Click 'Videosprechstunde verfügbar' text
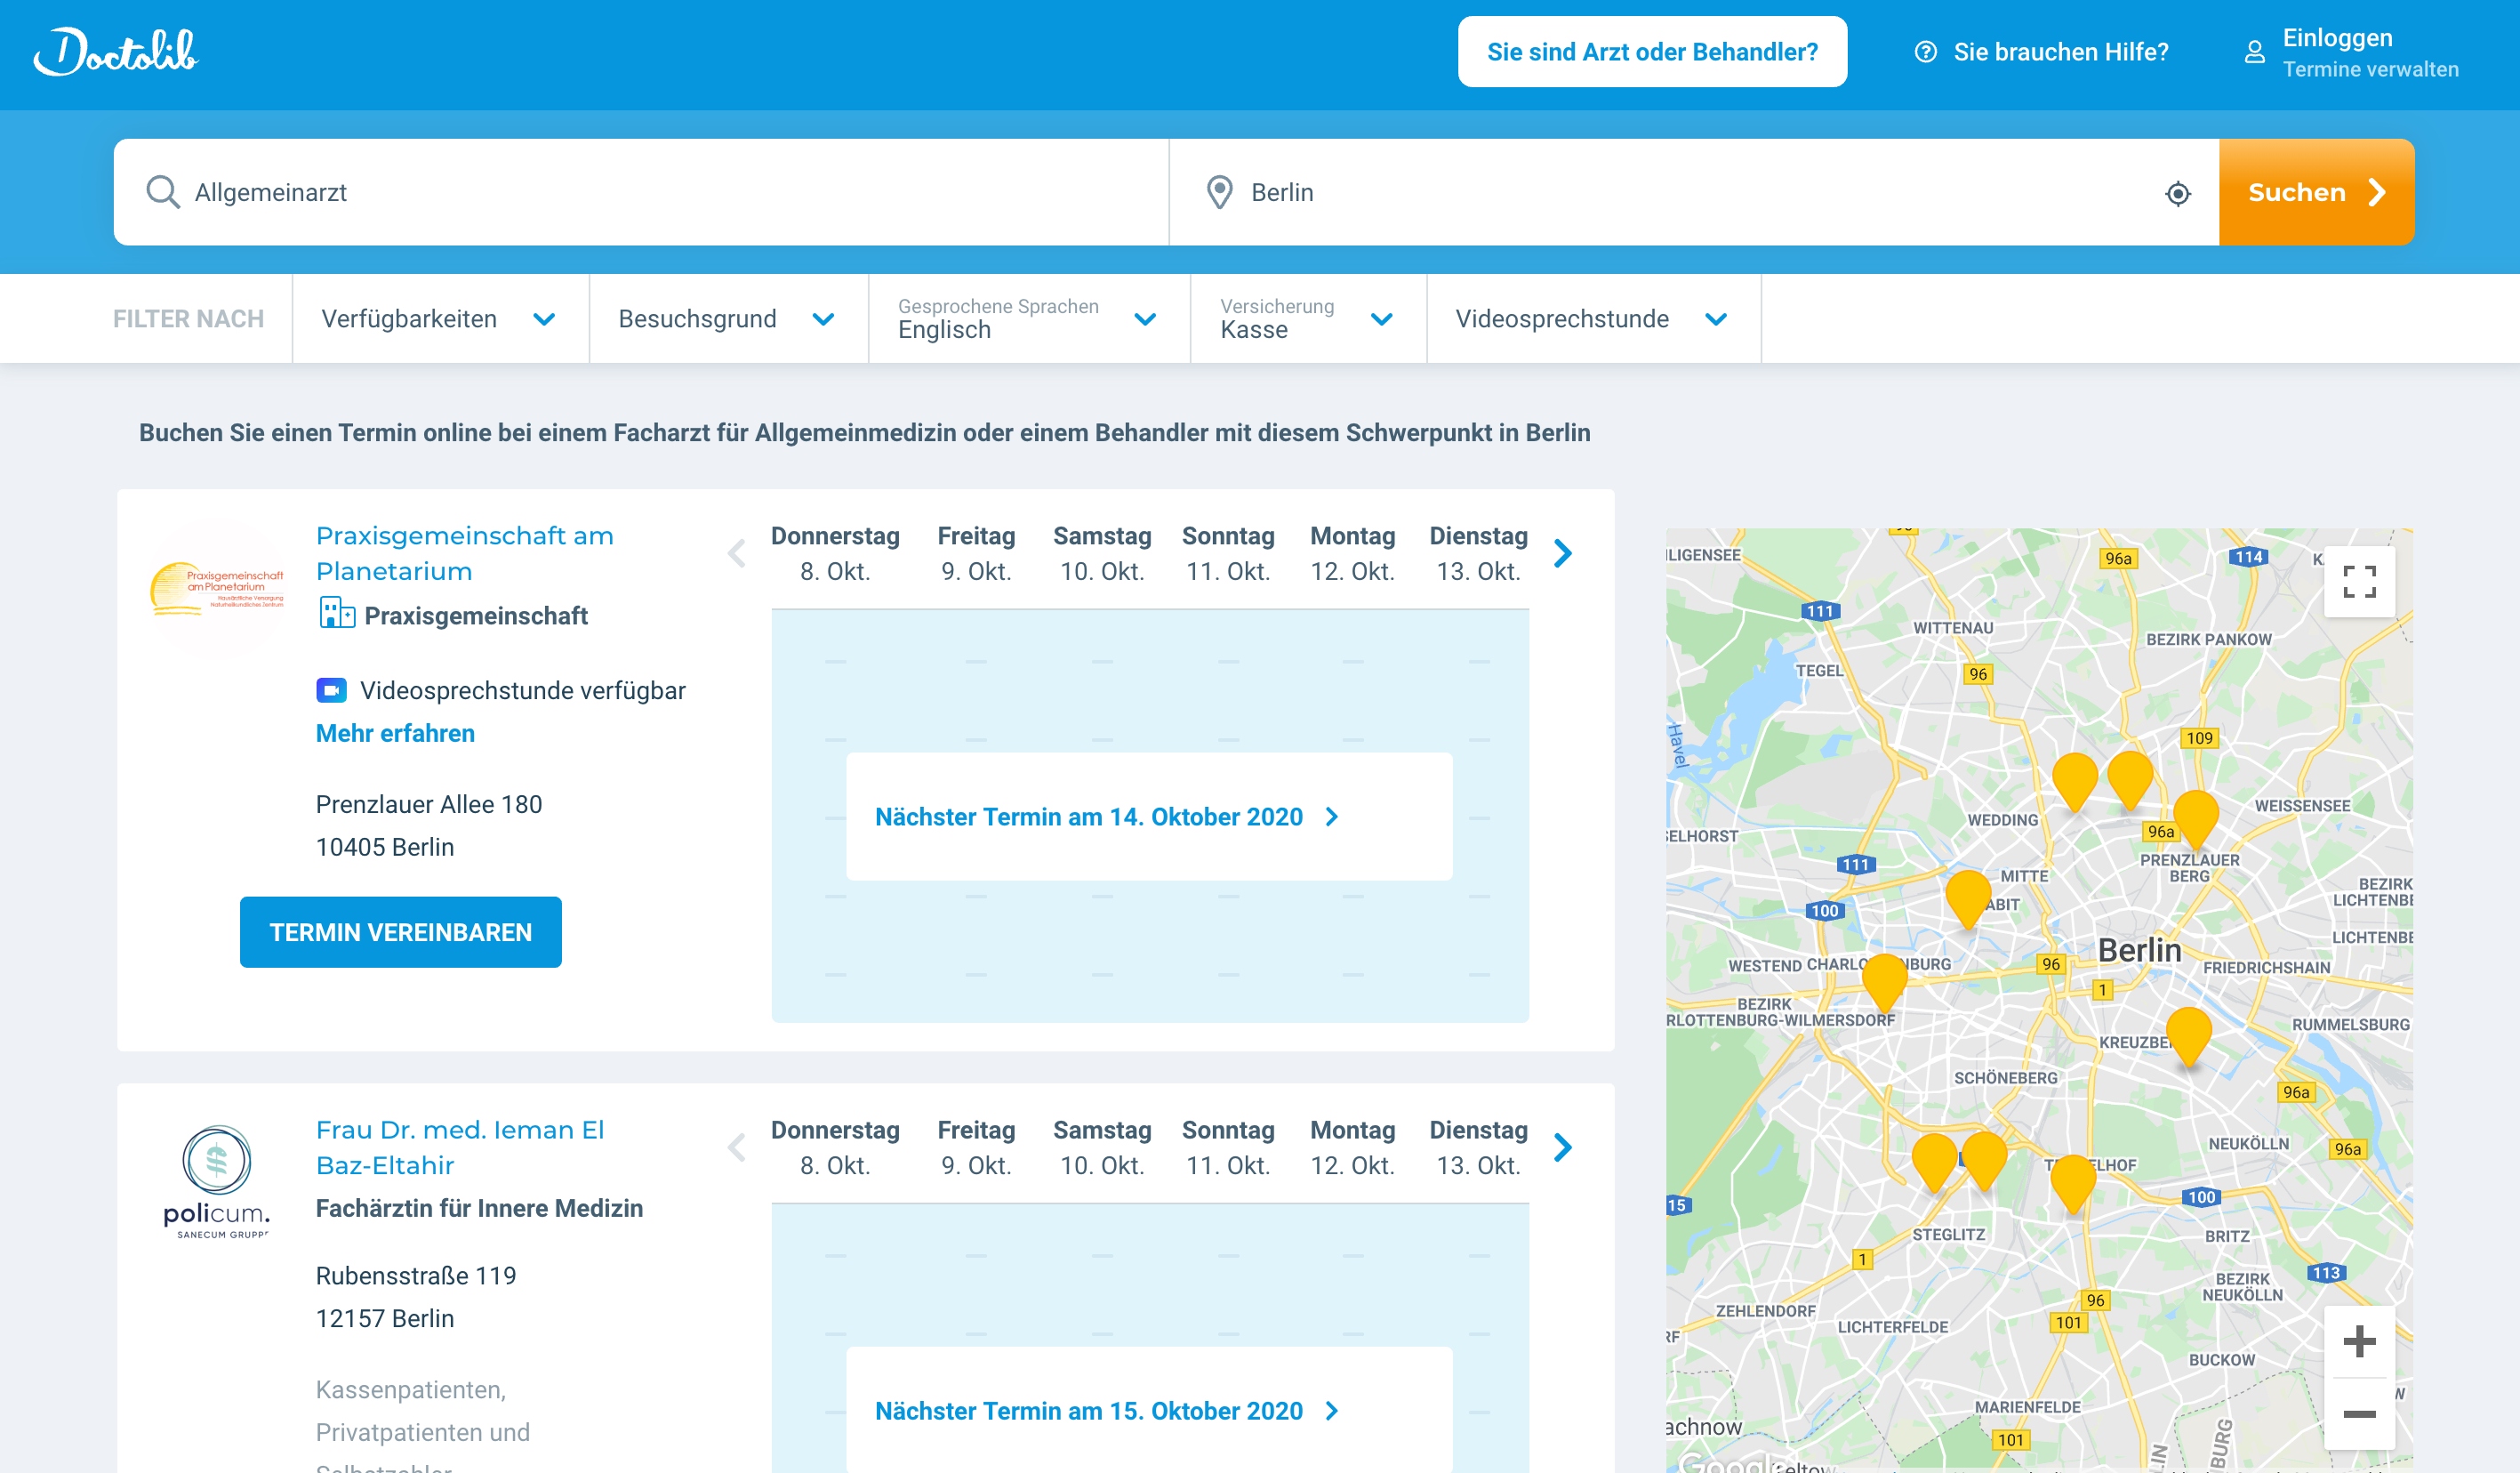Image resolution: width=2520 pixels, height=1473 pixels. tap(523, 690)
